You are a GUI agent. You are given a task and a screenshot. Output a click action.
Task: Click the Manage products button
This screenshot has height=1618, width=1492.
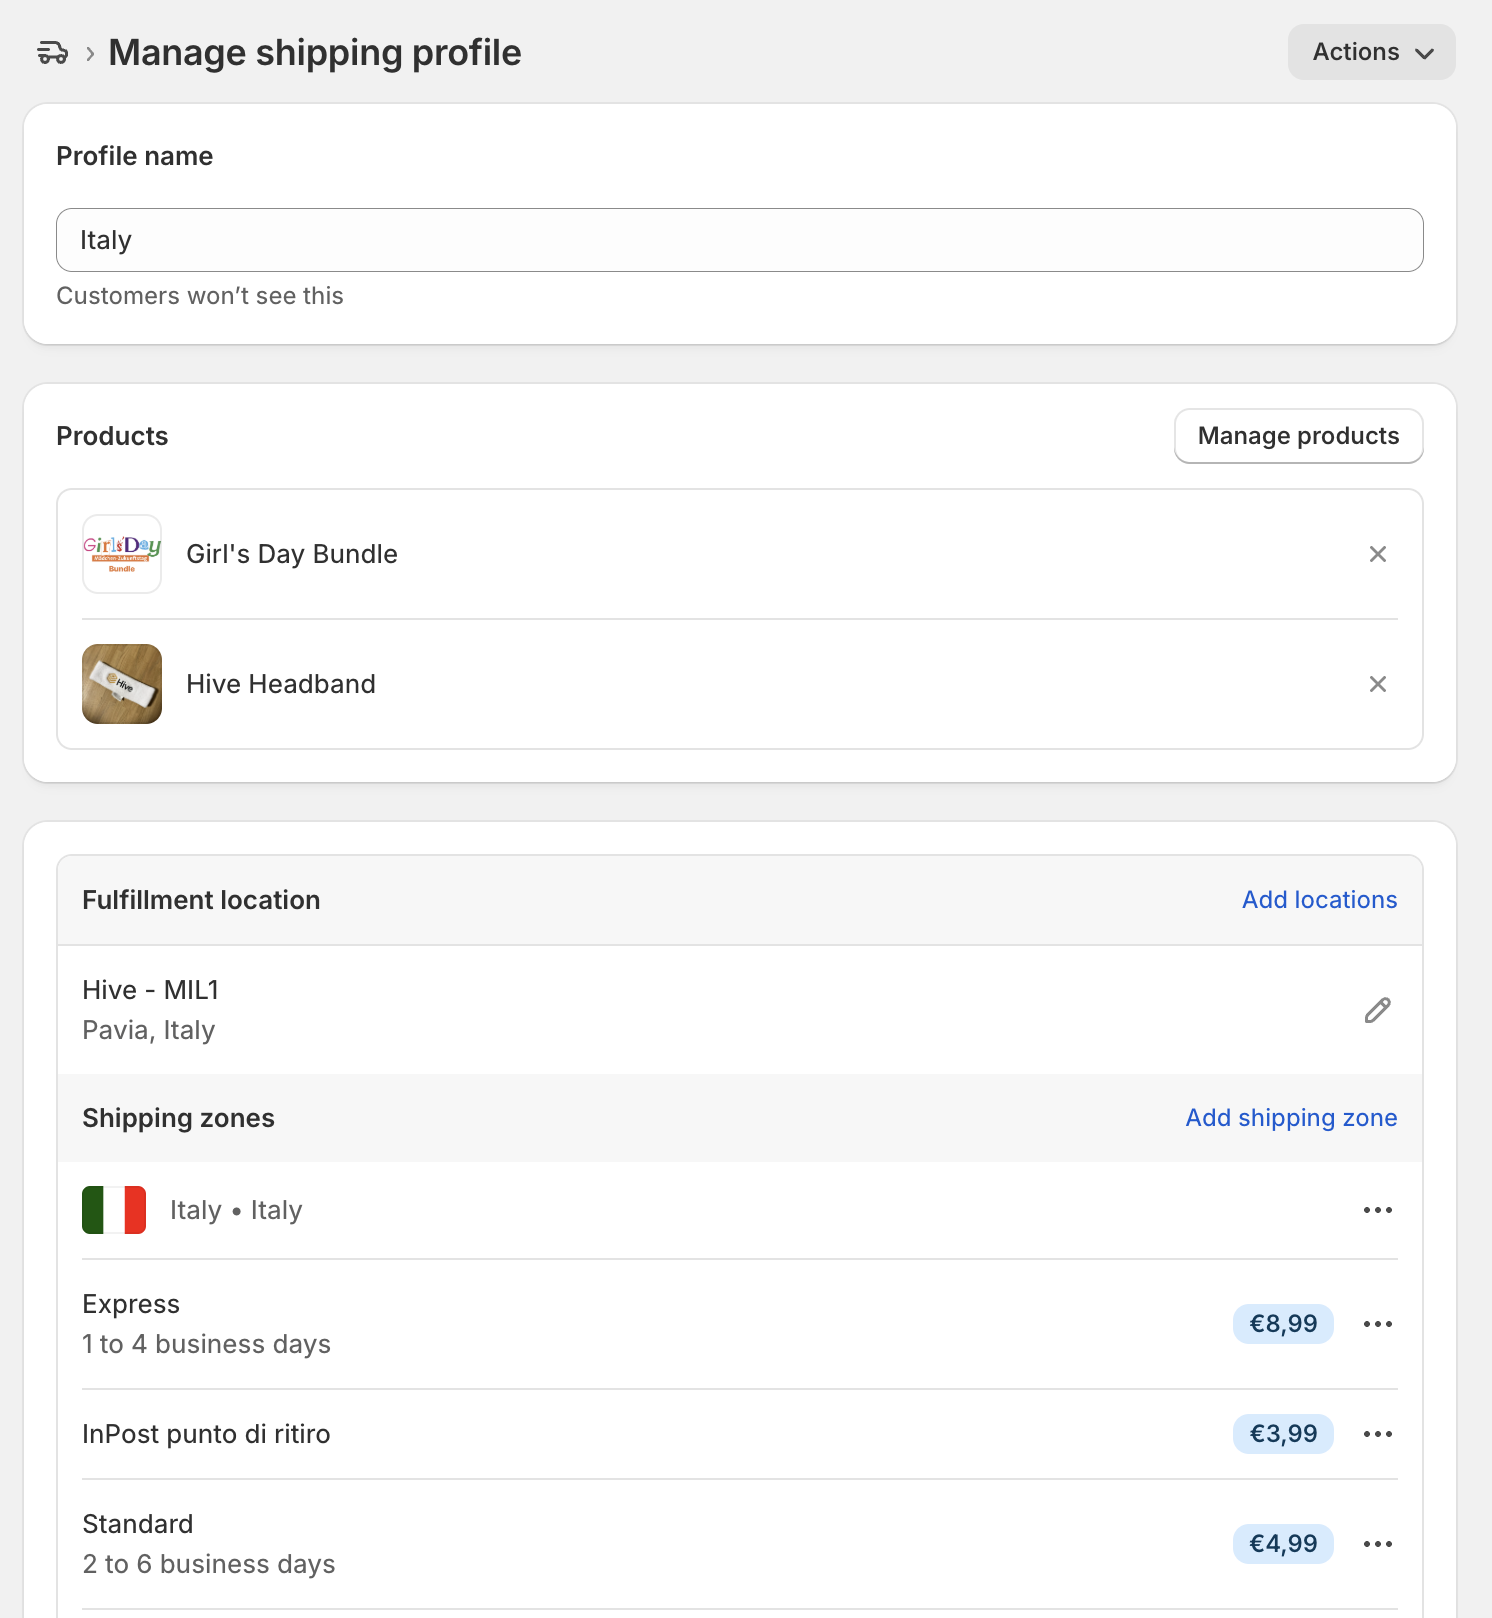click(x=1298, y=436)
